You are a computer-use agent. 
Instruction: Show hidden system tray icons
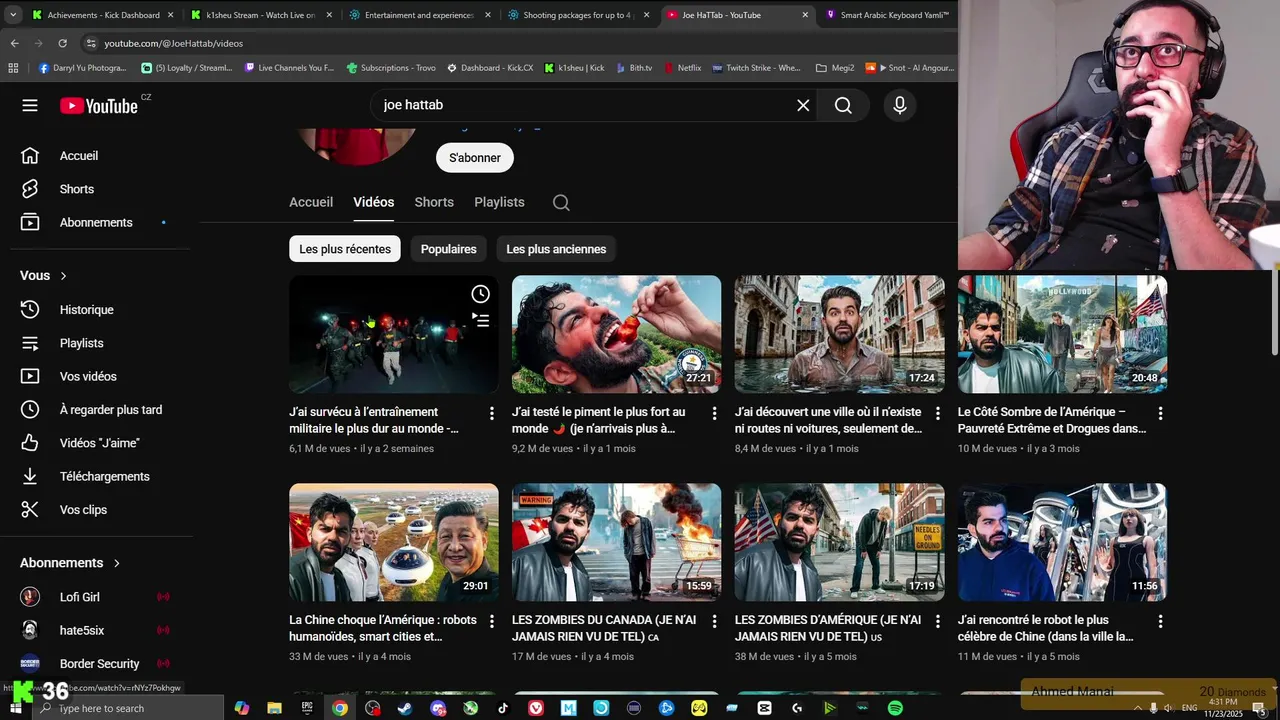click(x=1136, y=708)
